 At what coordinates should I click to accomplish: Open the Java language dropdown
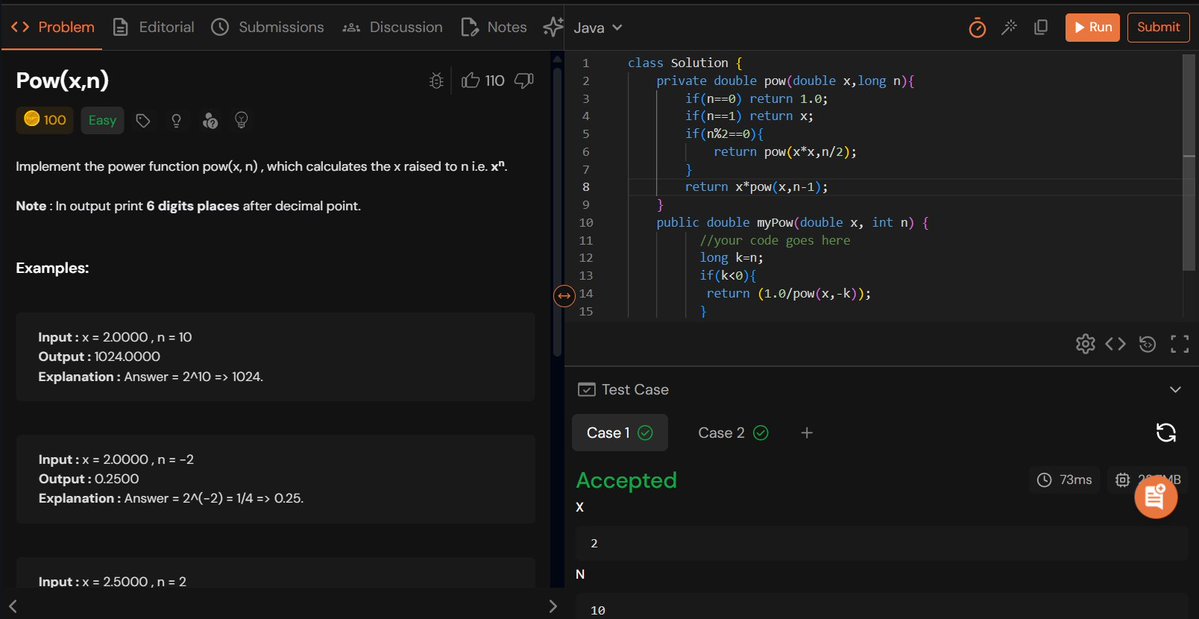[x=598, y=28]
